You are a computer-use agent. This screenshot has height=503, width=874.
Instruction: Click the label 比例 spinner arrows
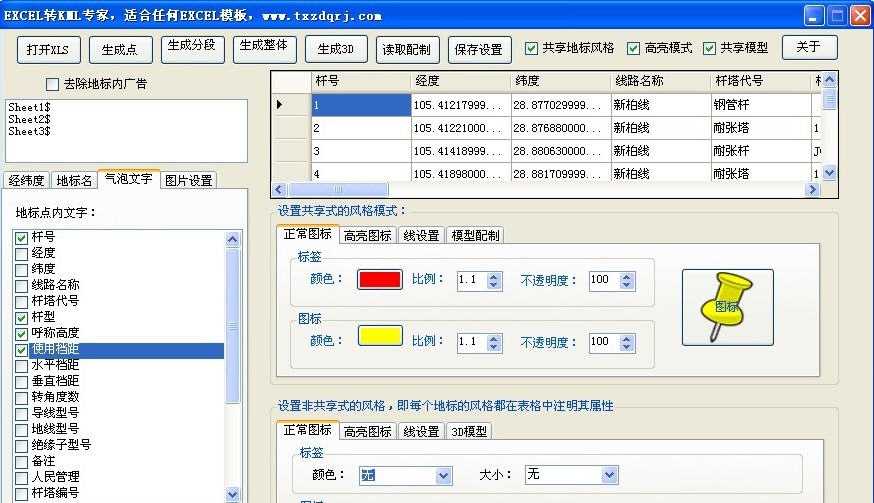click(493, 281)
